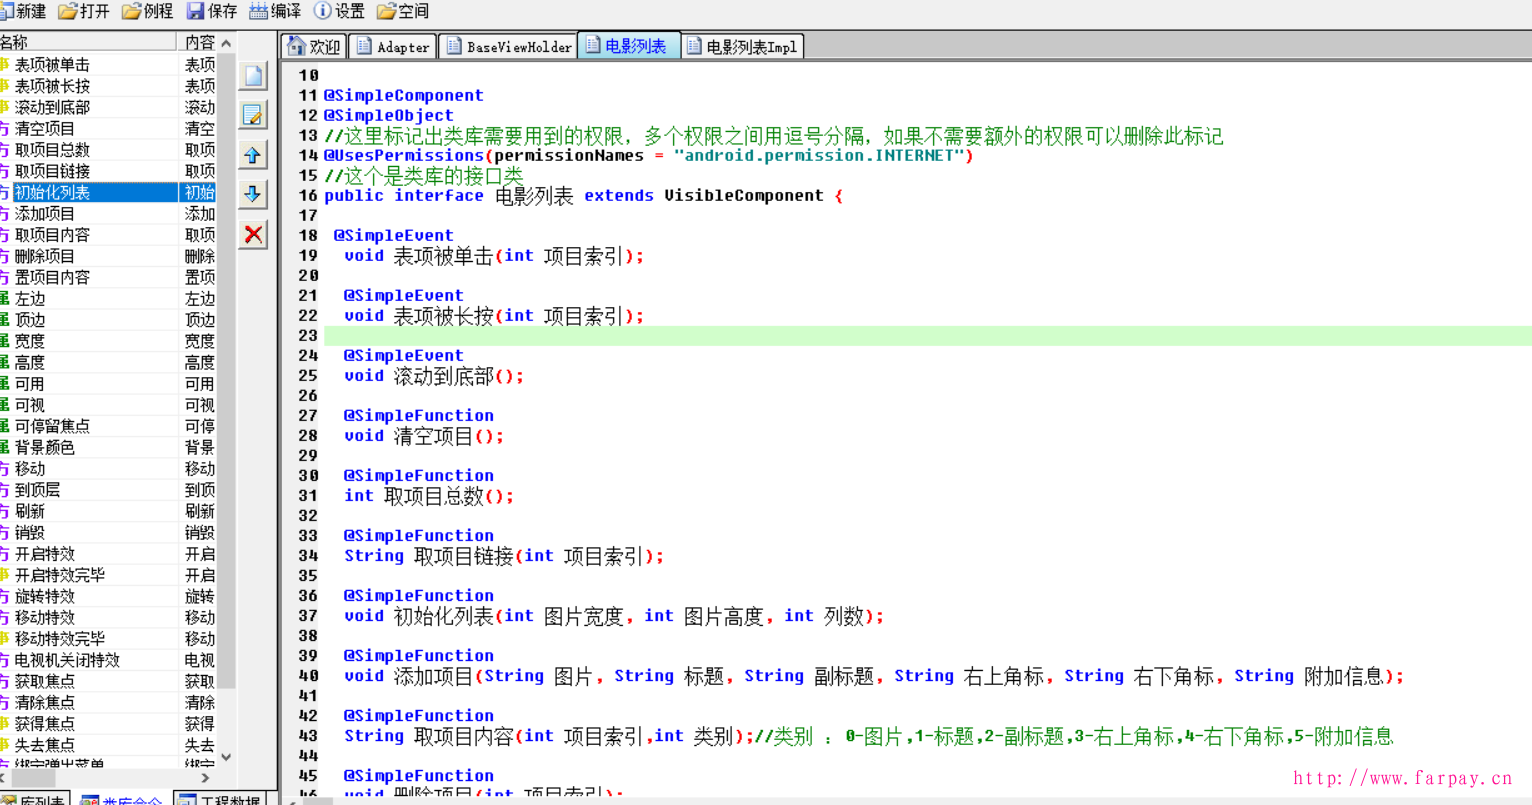Select 添加项目 in the member list
This screenshot has height=805, width=1532.
[x=45, y=214]
